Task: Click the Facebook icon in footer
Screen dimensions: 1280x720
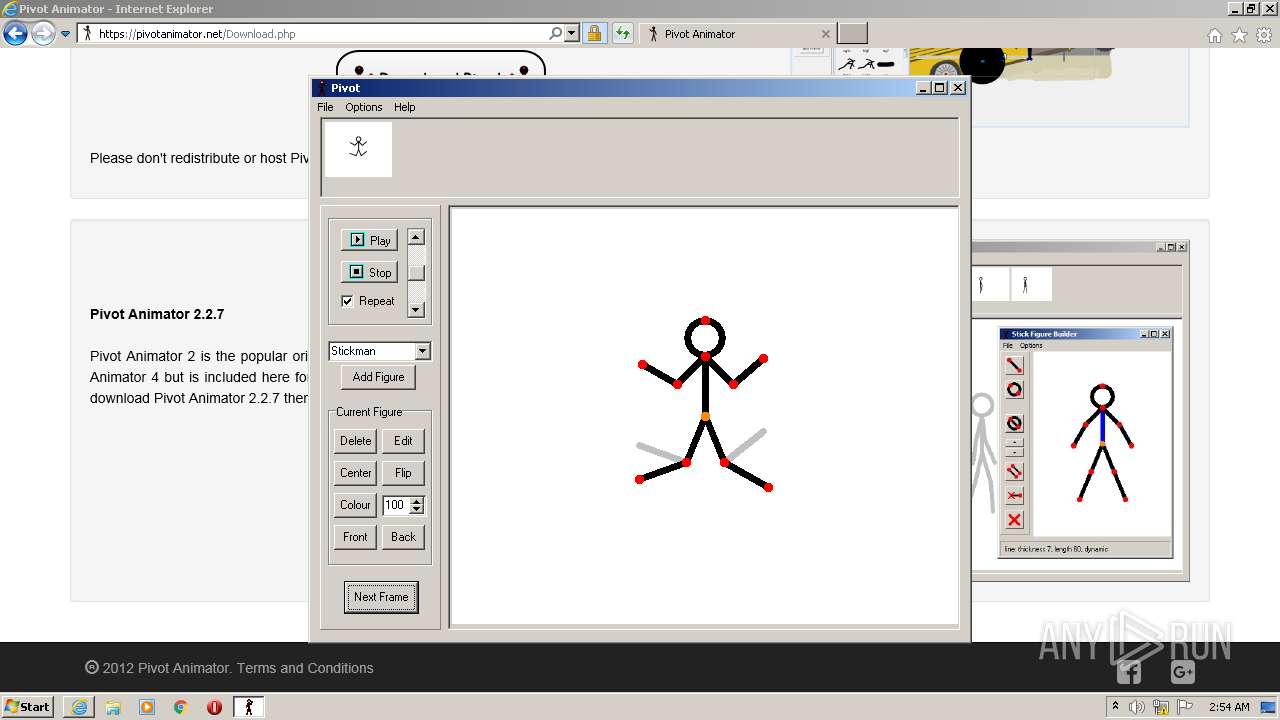Action: [1129, 672]
